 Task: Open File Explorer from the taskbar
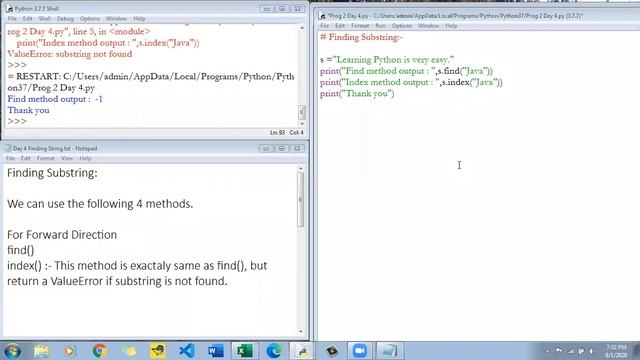41,351
